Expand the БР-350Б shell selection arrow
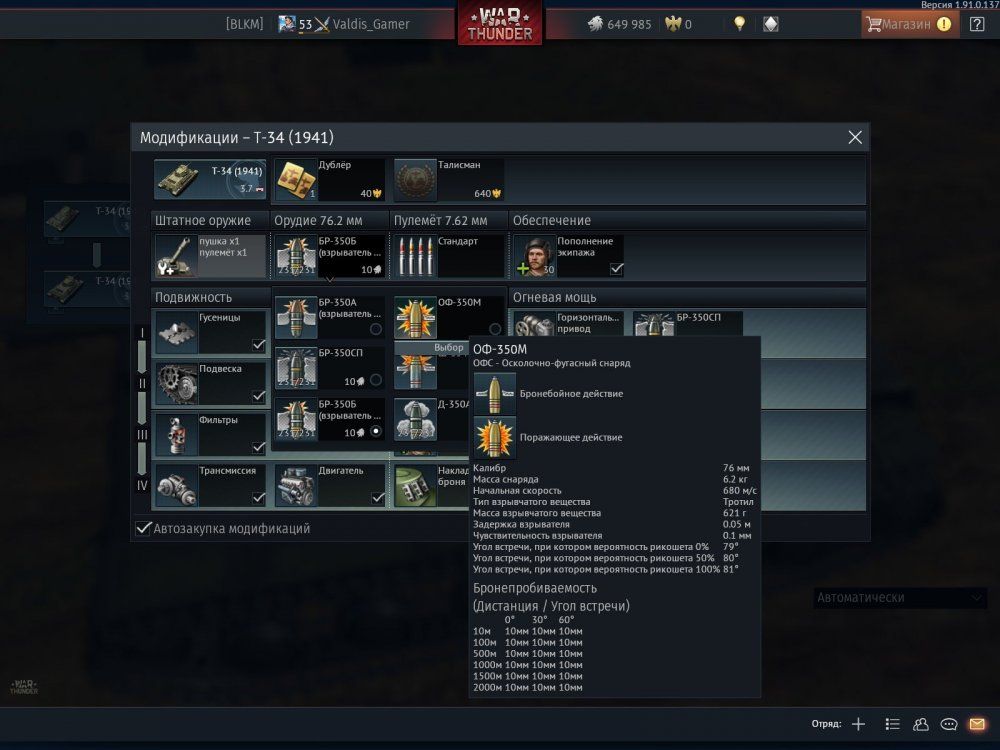The height and width of the screenshot is (750, 1000). coord(329,280)
